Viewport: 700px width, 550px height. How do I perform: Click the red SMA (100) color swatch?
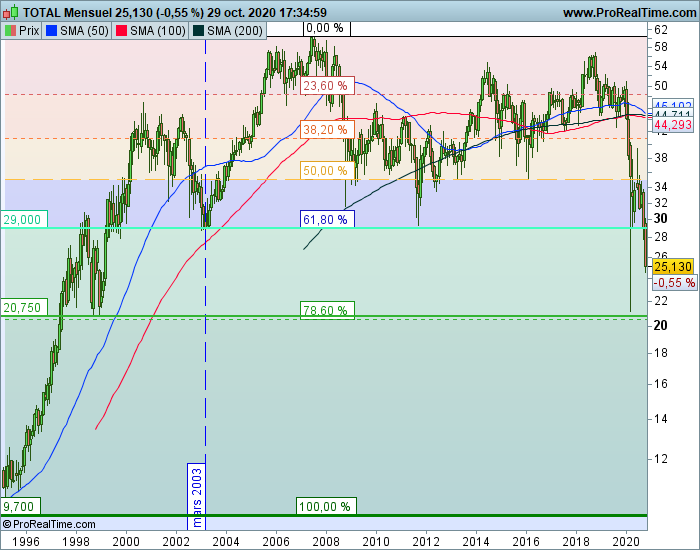click(x=121, y=31)
